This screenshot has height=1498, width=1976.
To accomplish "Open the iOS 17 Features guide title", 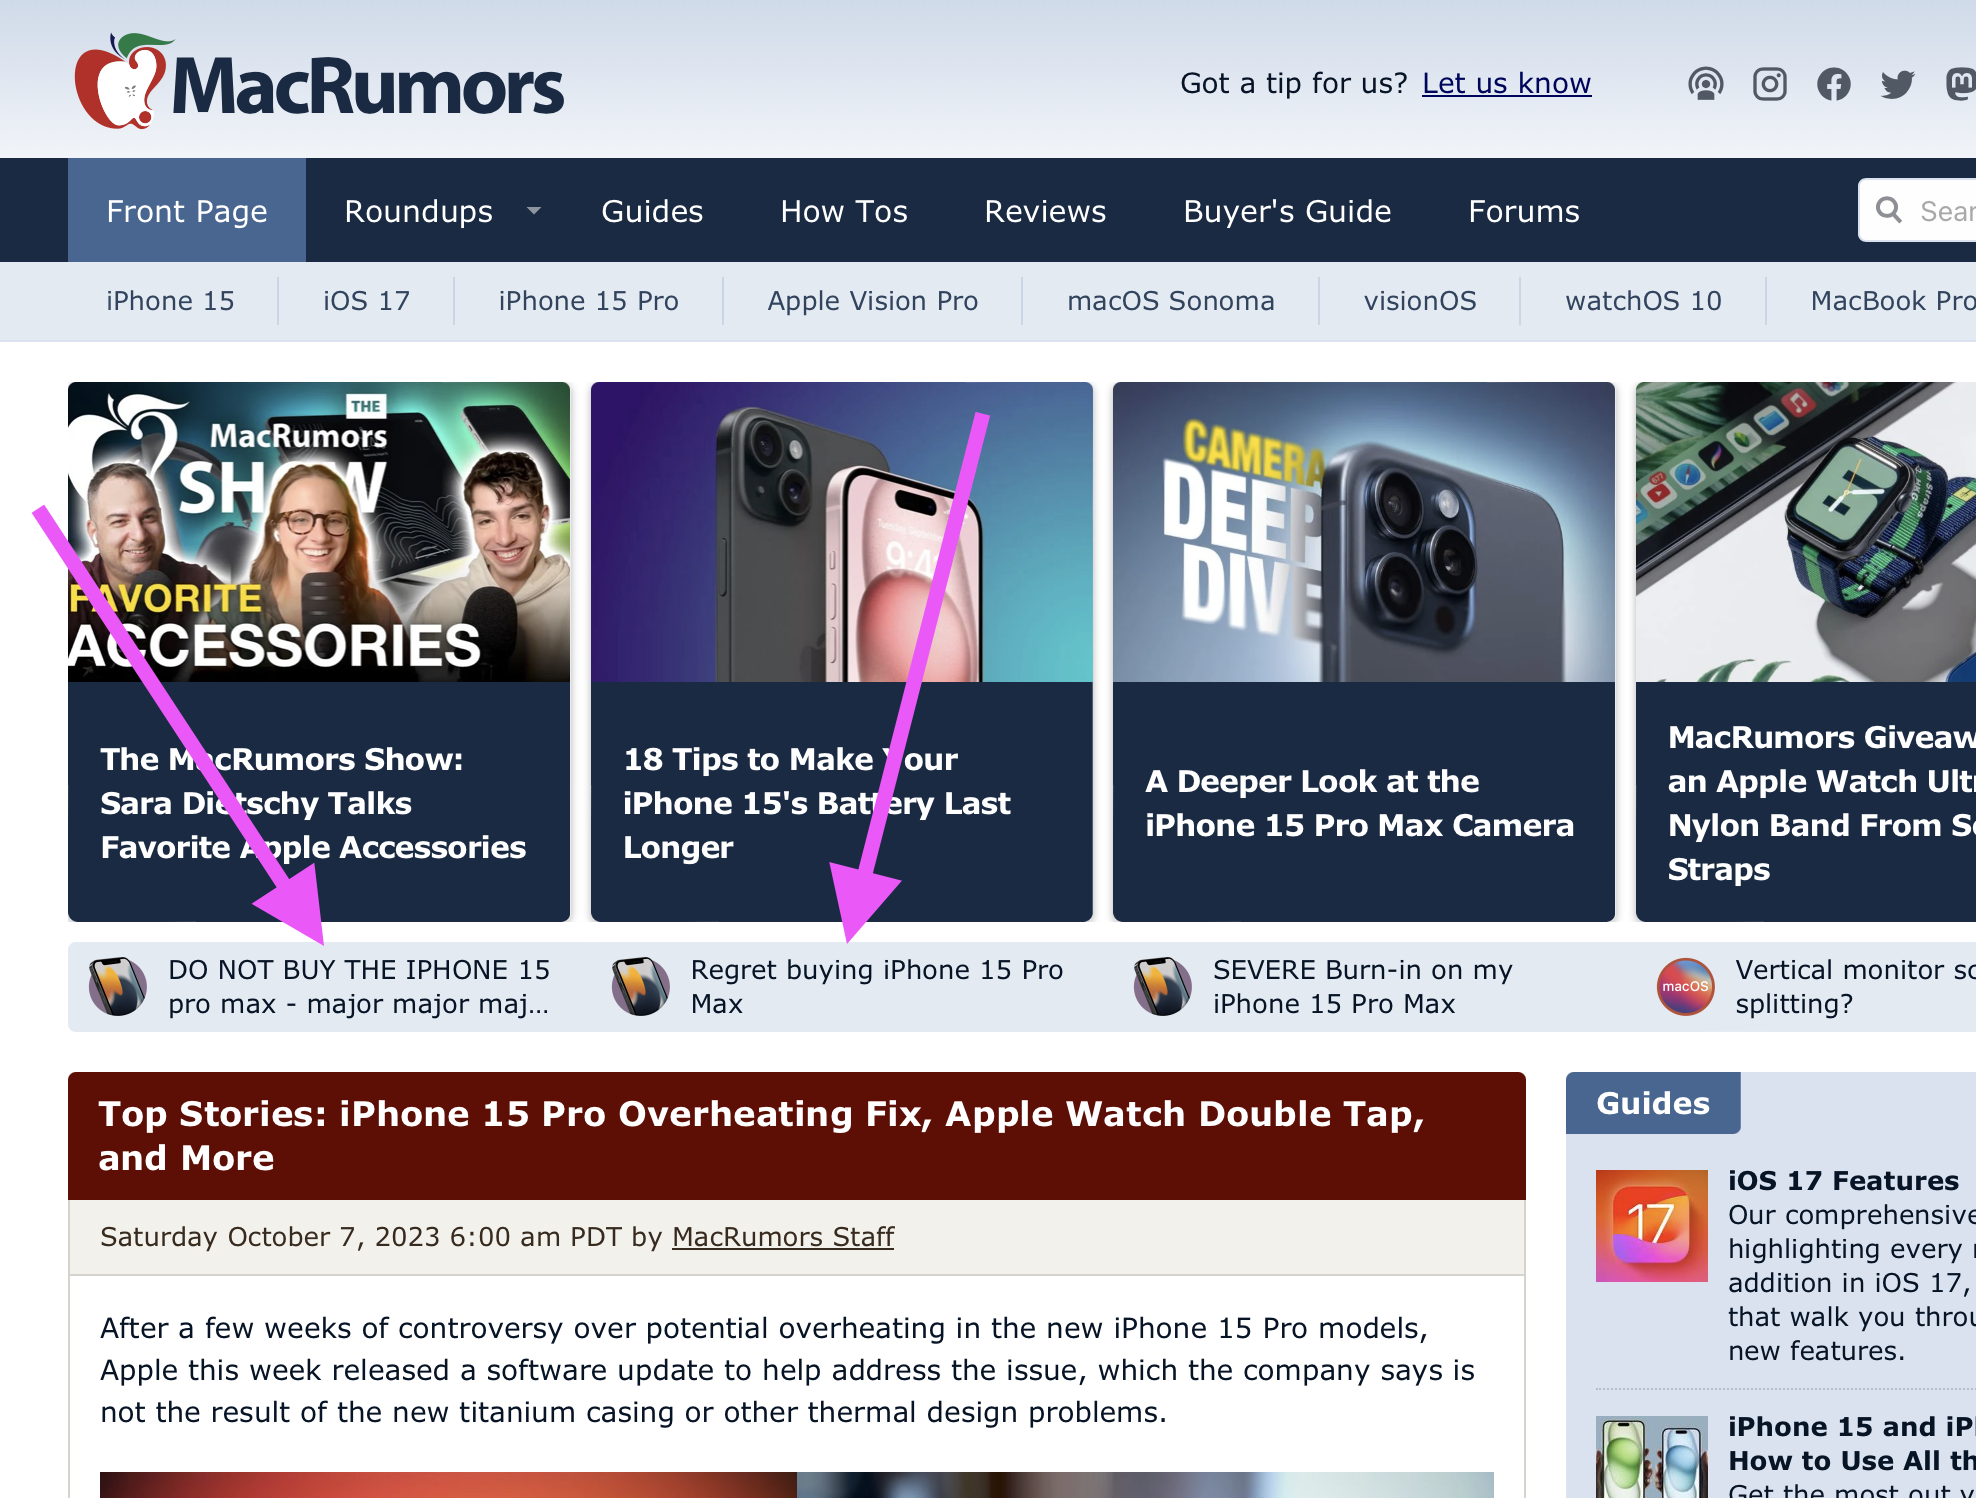I will (x=1843, y=1181).
